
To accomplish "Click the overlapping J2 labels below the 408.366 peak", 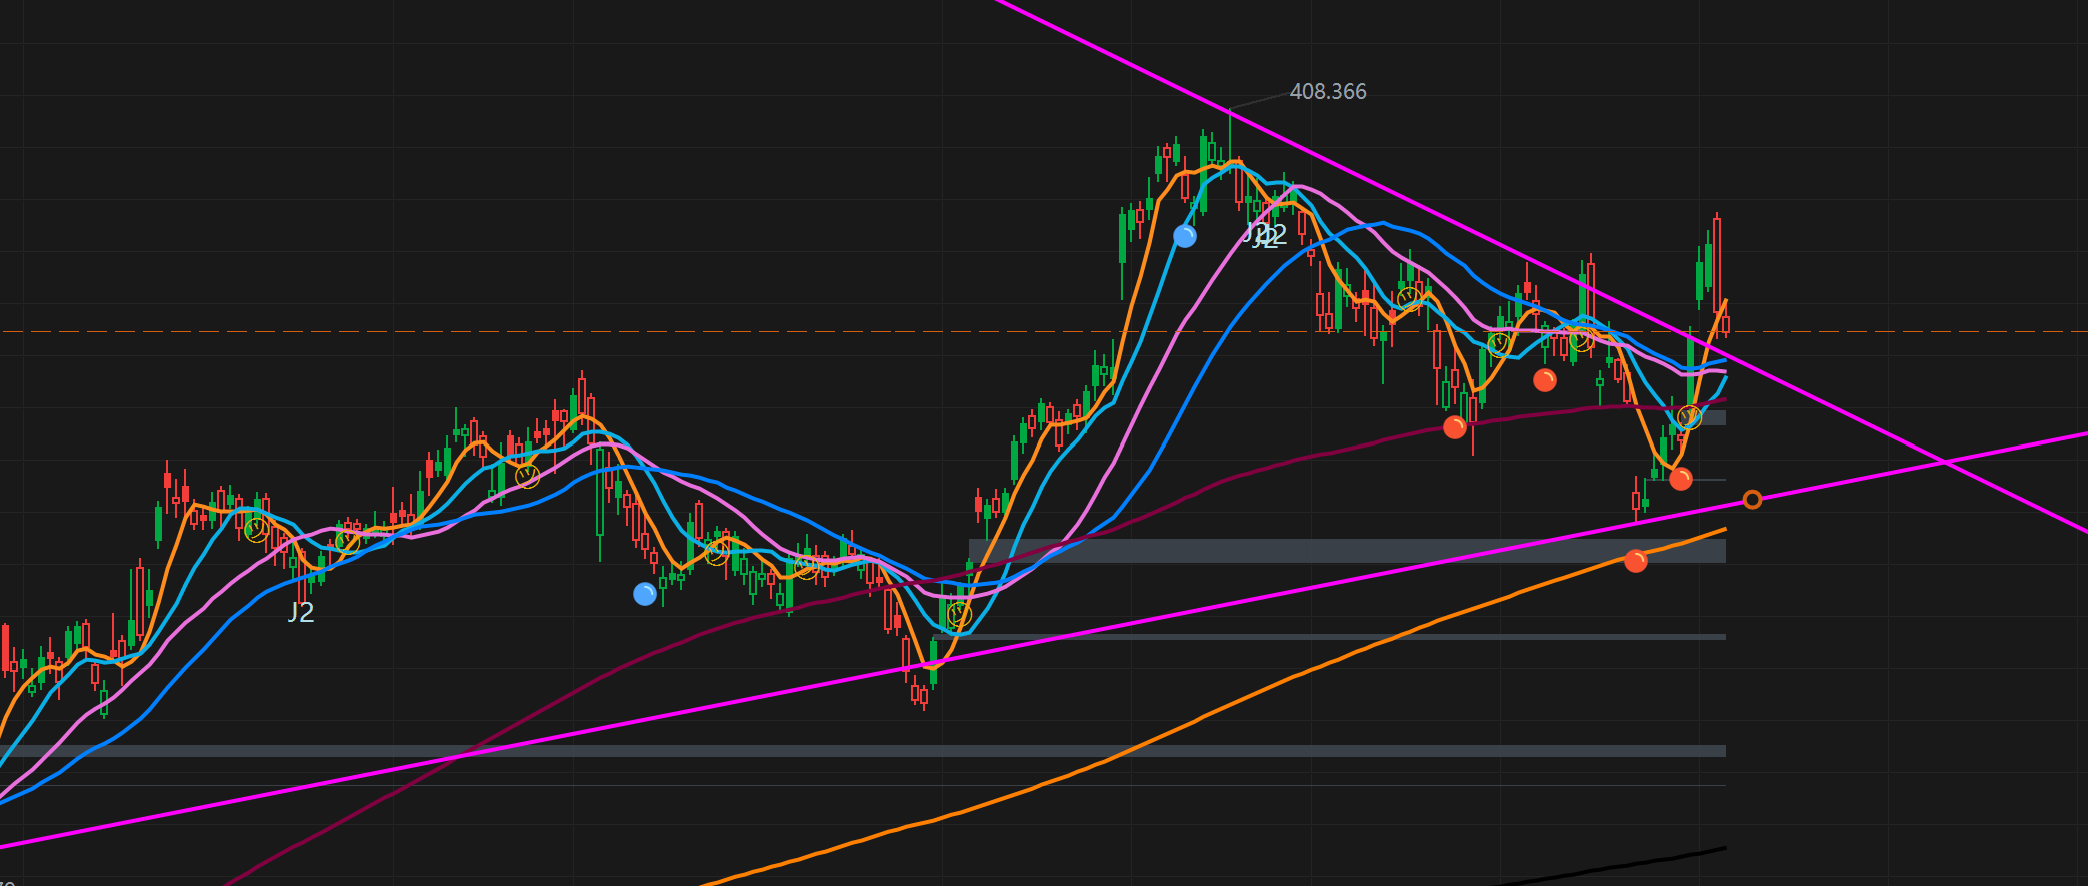I will pyautogui.click(x=1265, y=236).
